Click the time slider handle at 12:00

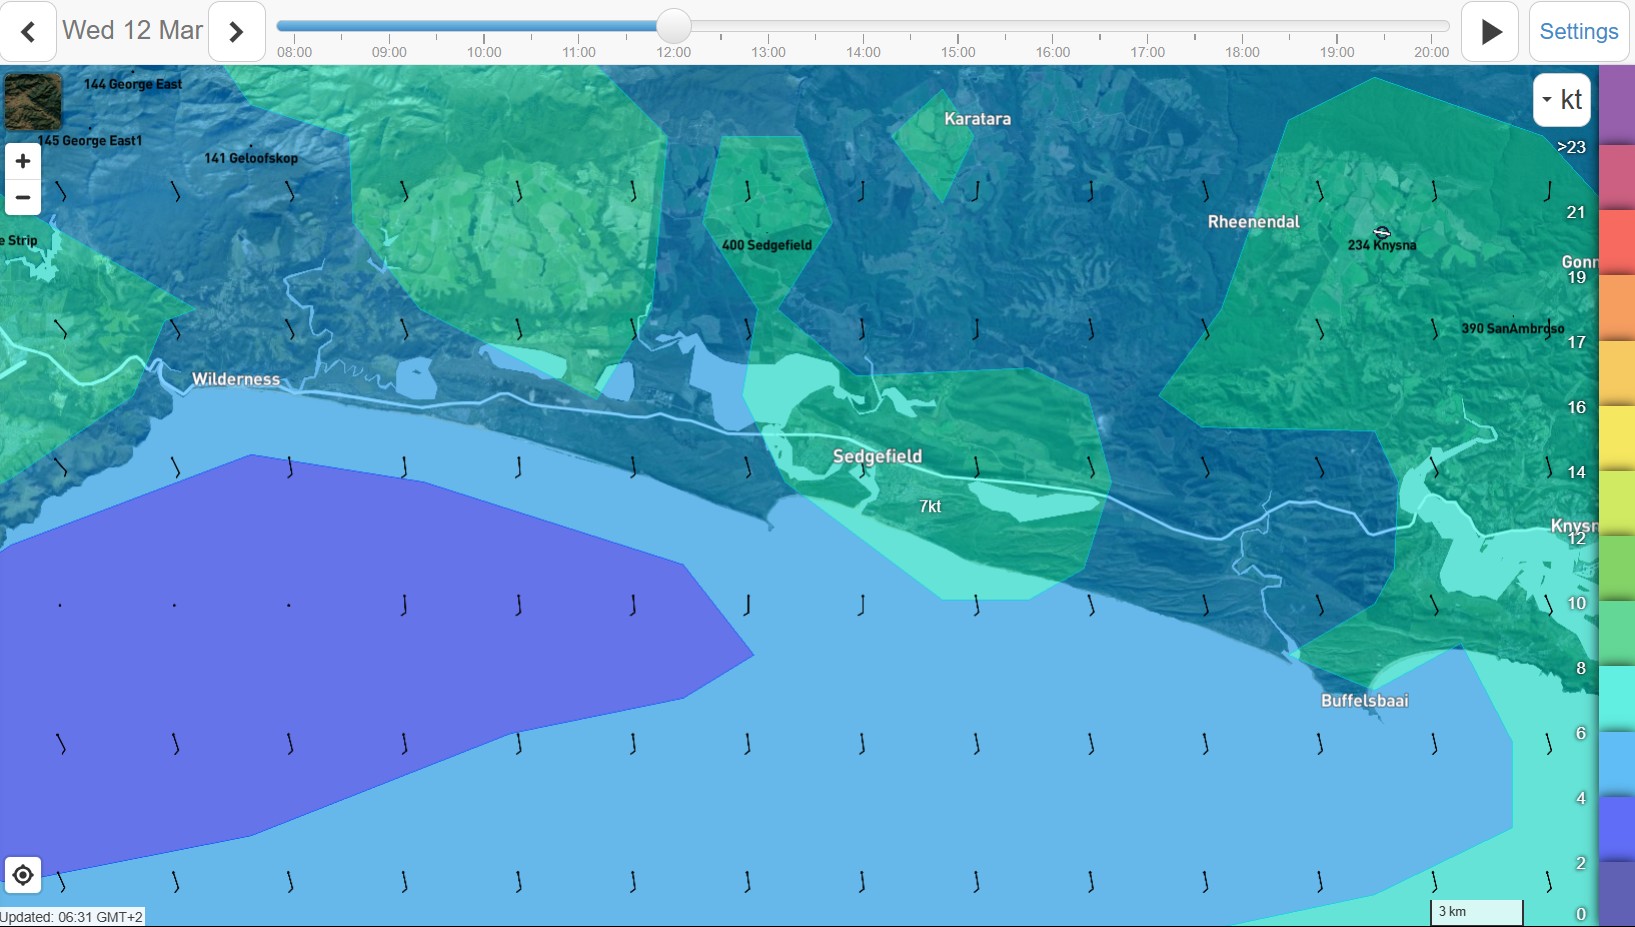coord(674,27)
